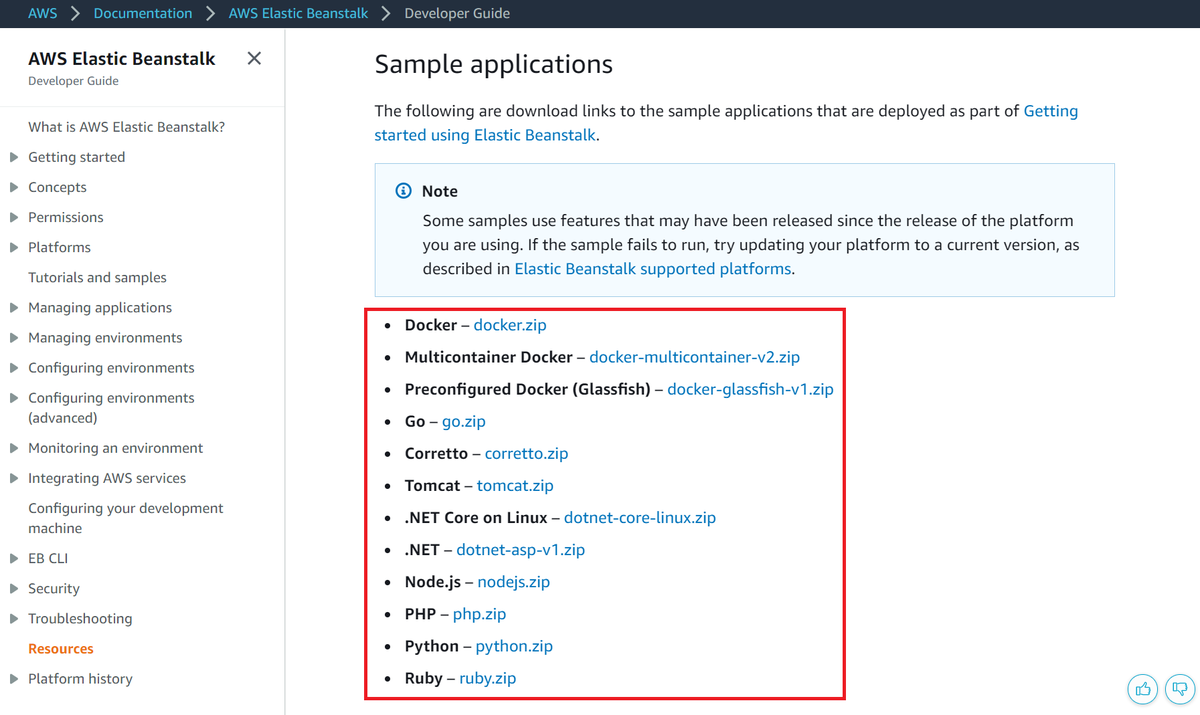Open the Integrating AWS services sidebar label

pos(107,478)
